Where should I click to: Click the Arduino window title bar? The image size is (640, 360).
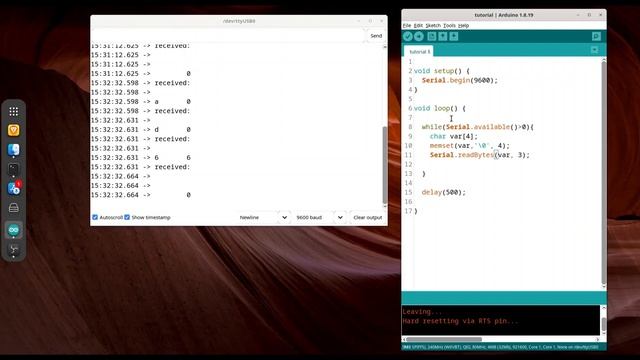[504, 15]
